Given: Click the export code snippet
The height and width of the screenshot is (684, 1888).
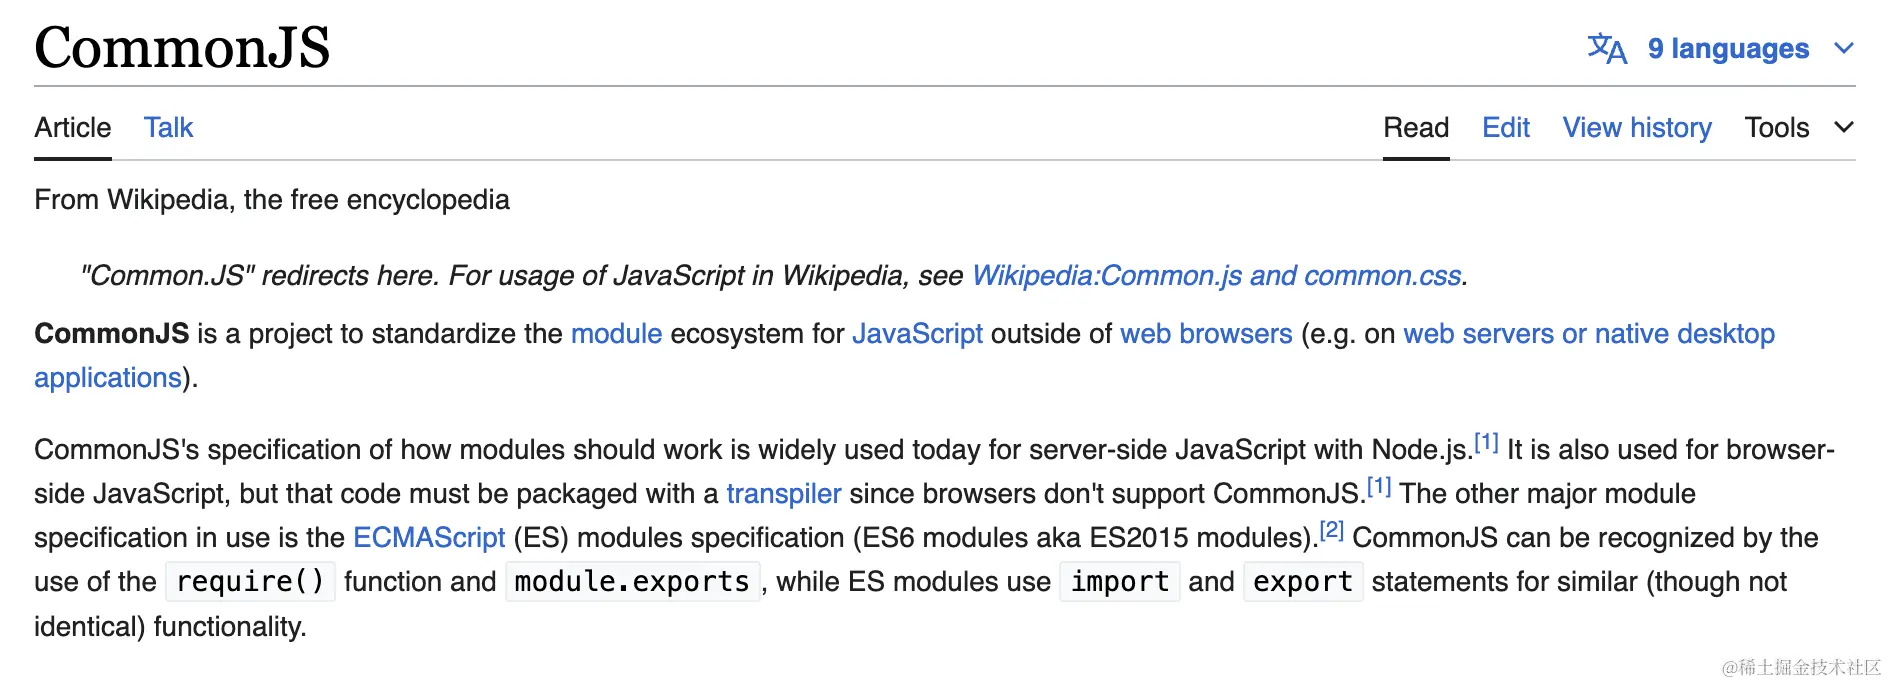Looking at the screenshot, I should tap(1303, 581).
